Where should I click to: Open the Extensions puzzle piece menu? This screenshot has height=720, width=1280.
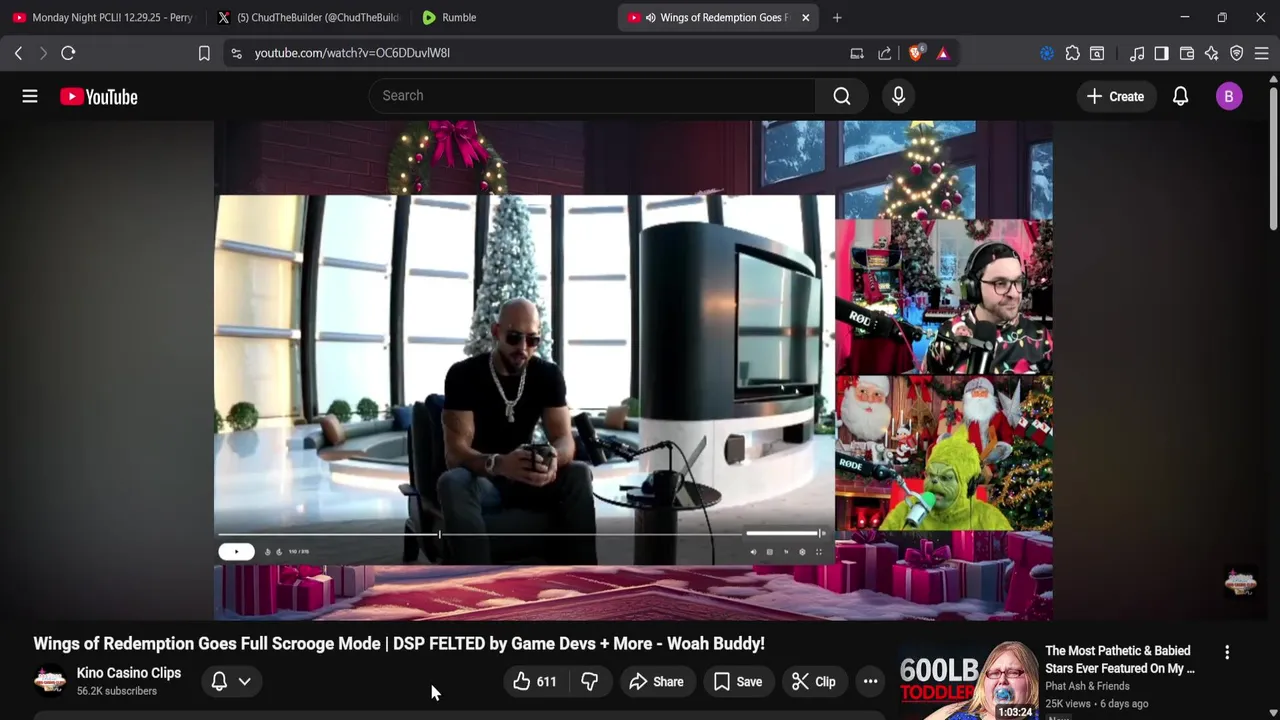(1072, 53)
